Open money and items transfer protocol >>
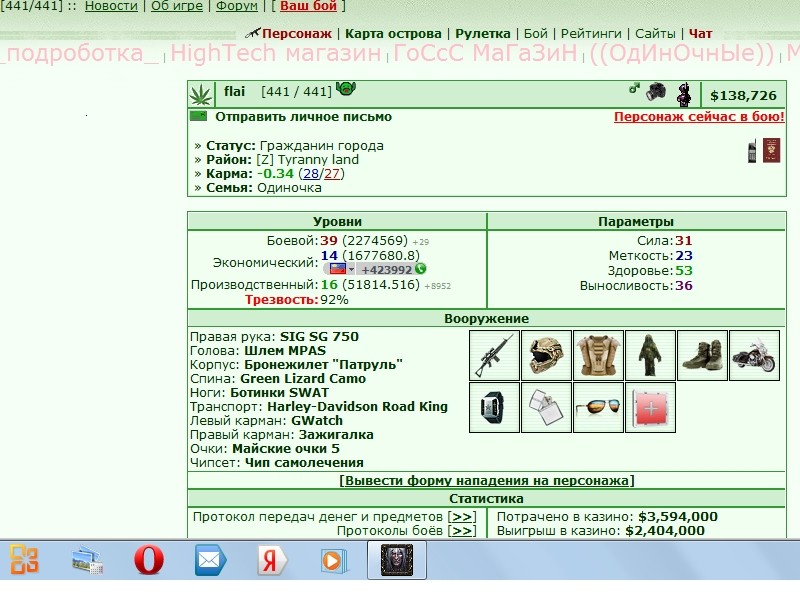Viewport: 800px width, 600px height. tap(462, 517)
